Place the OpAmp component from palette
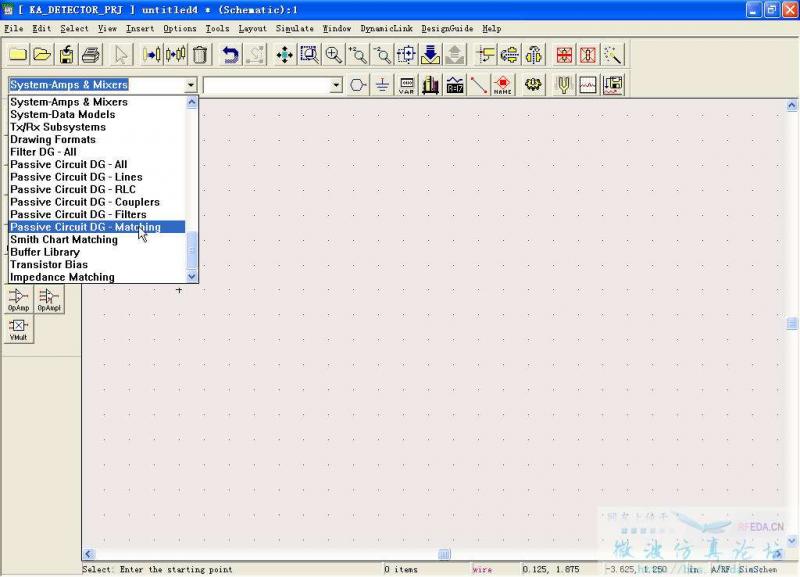This screenshot has width=800, height=577. click(x=18, y=299)
